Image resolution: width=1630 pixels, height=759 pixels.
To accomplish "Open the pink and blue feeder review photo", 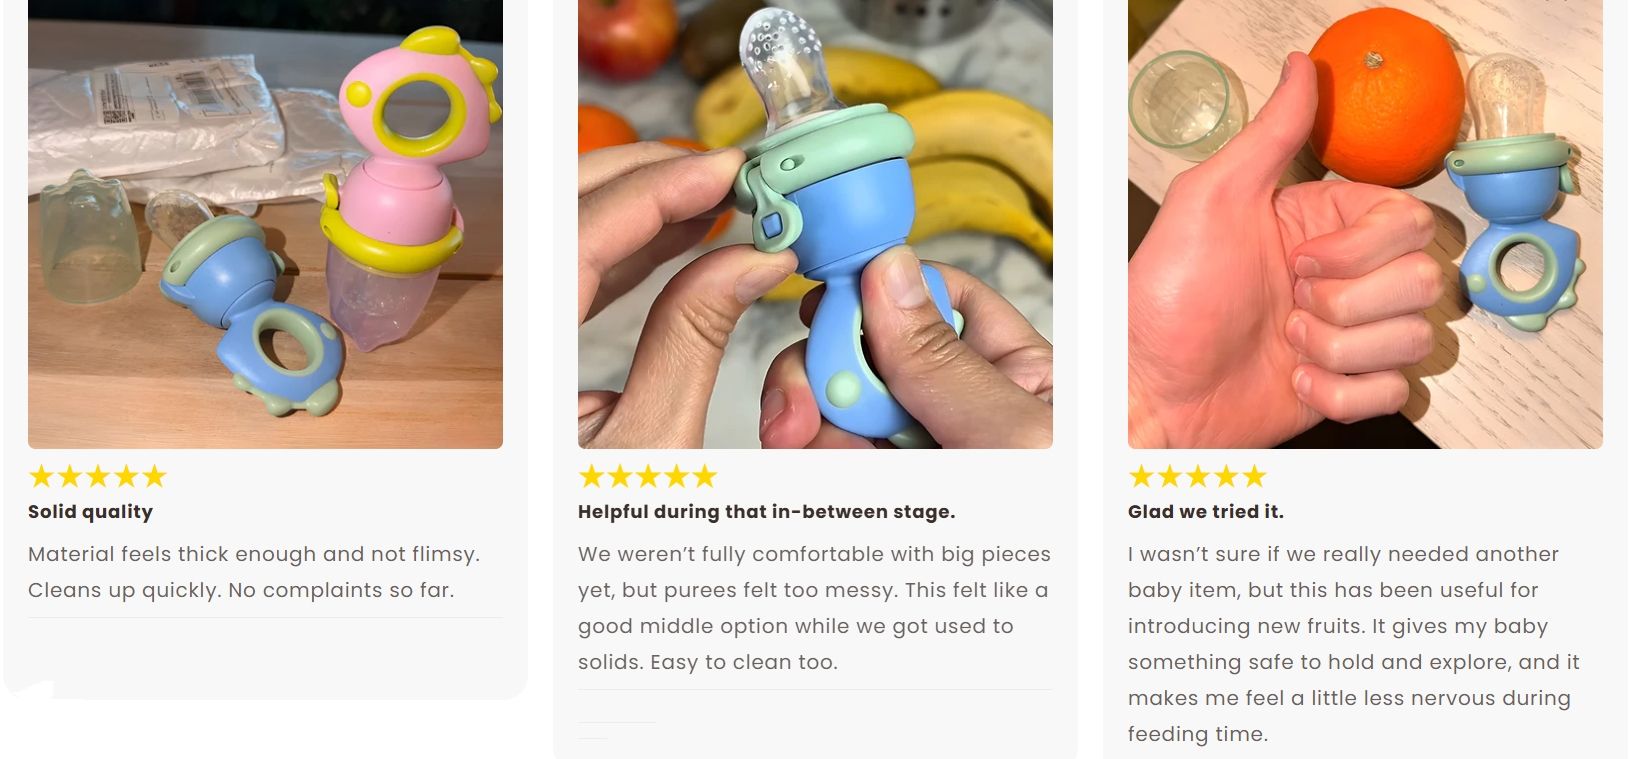I will point(265,224).
